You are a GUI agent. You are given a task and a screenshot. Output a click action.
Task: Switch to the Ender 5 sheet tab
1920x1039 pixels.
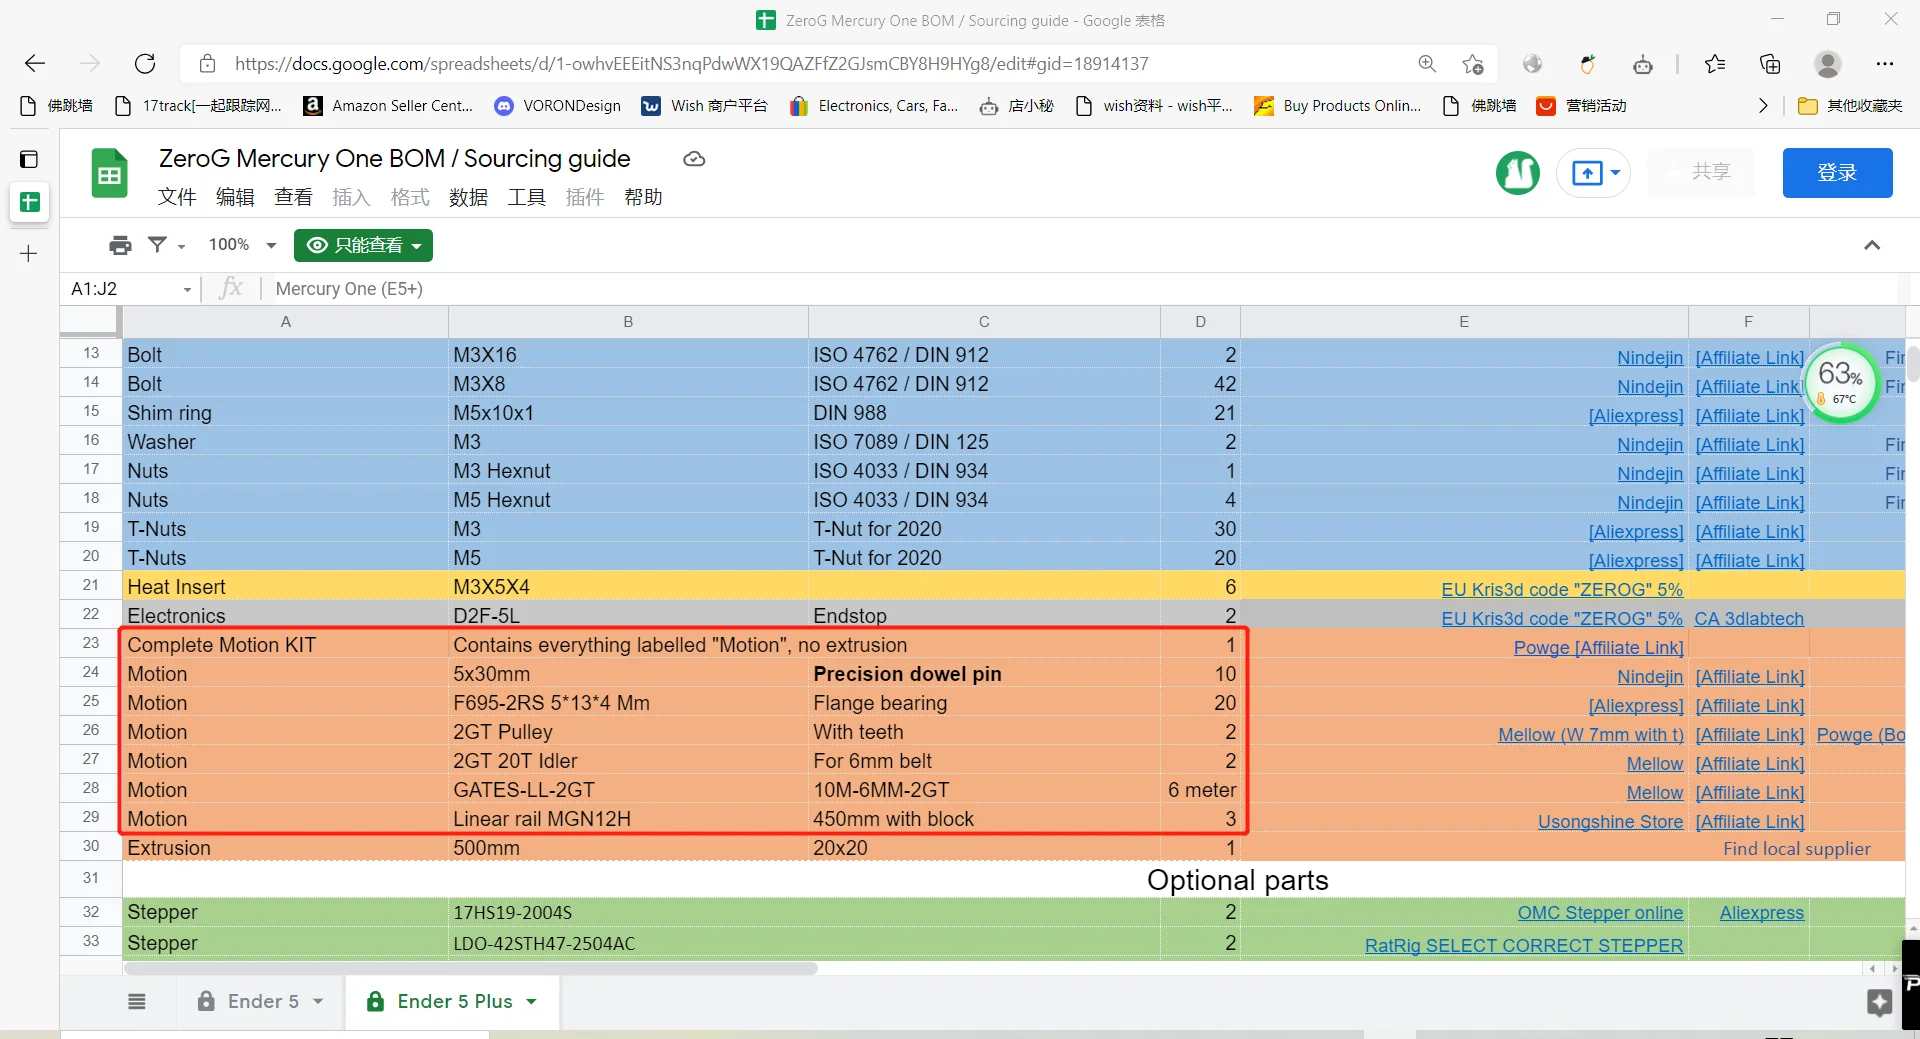[x=260, y=1002]
